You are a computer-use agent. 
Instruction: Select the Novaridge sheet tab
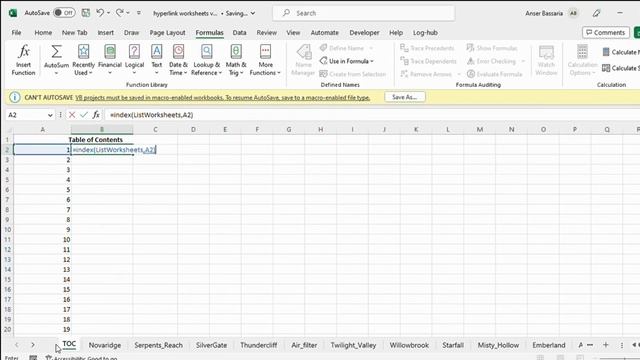(x=105, y=345)
